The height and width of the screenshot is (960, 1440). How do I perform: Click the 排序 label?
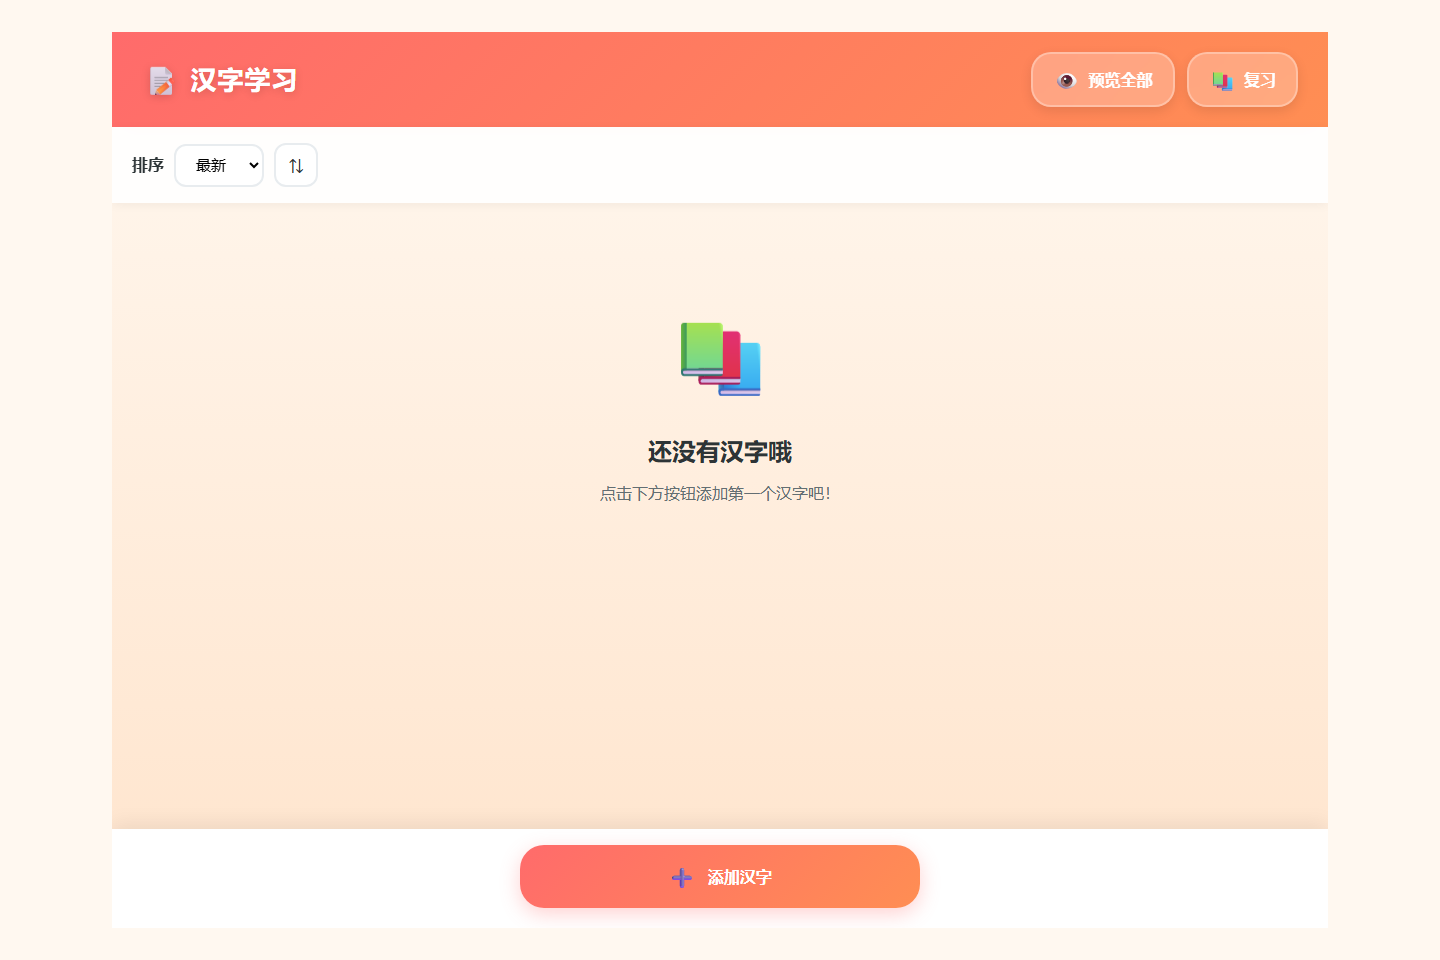point(148,165)
